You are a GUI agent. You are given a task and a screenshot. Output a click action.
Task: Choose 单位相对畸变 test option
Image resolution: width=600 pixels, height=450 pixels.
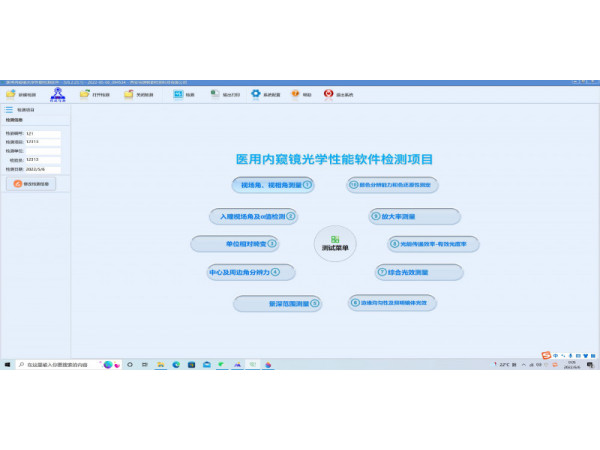pos(234,243)
